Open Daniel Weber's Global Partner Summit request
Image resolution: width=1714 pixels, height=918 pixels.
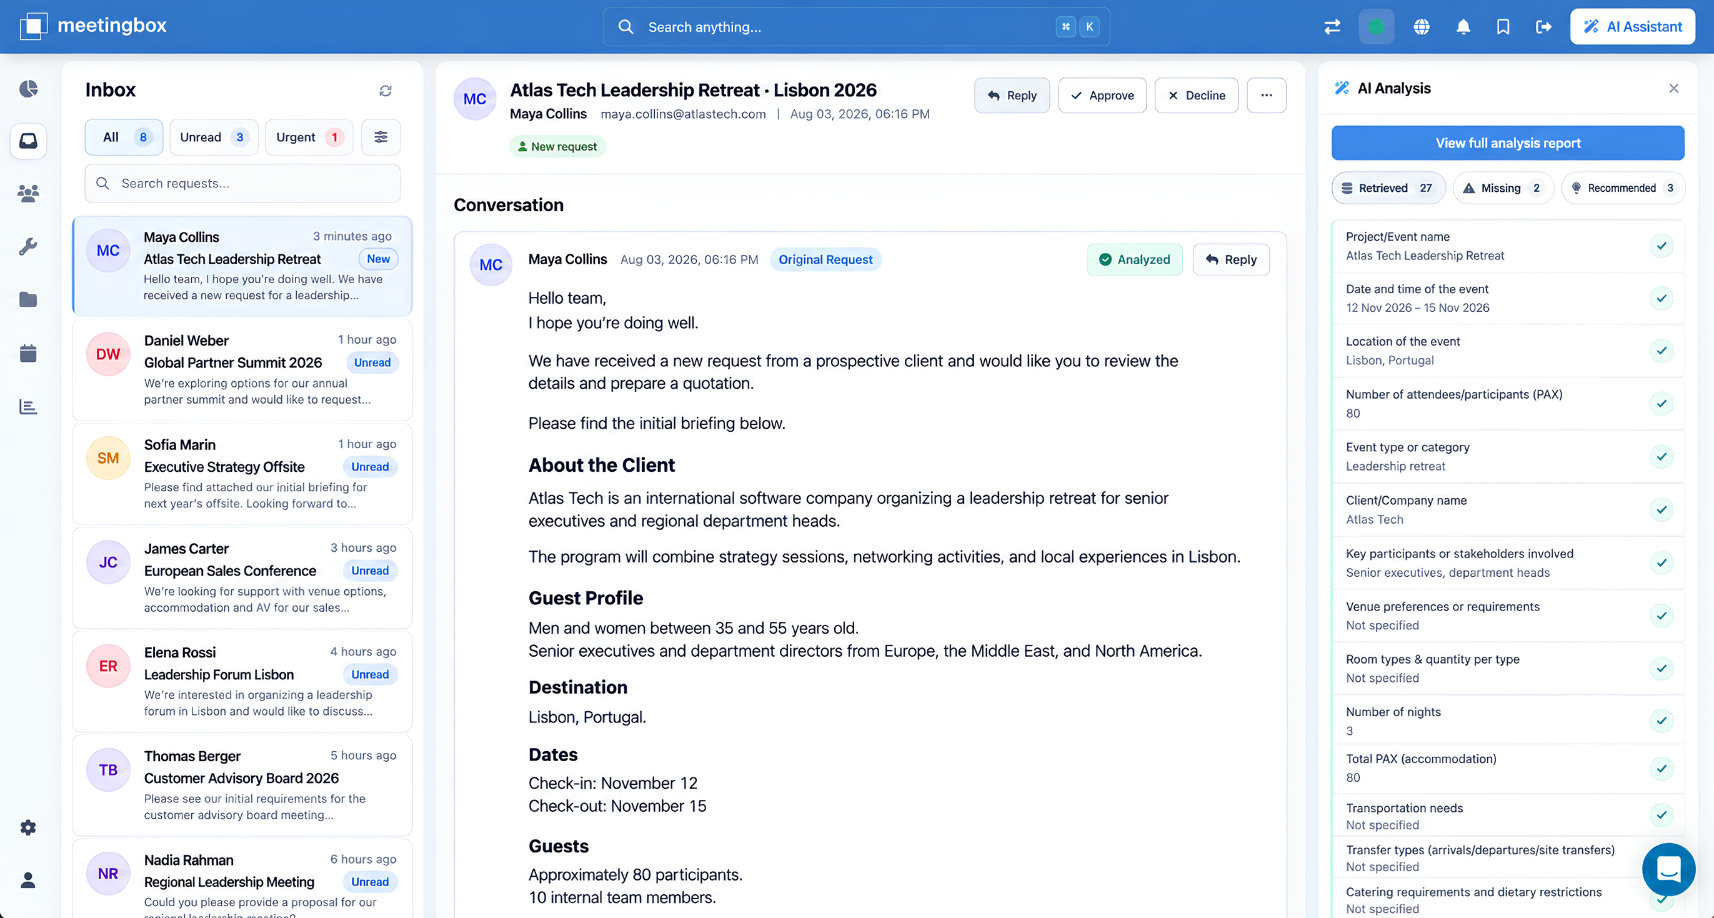[242, 369]
